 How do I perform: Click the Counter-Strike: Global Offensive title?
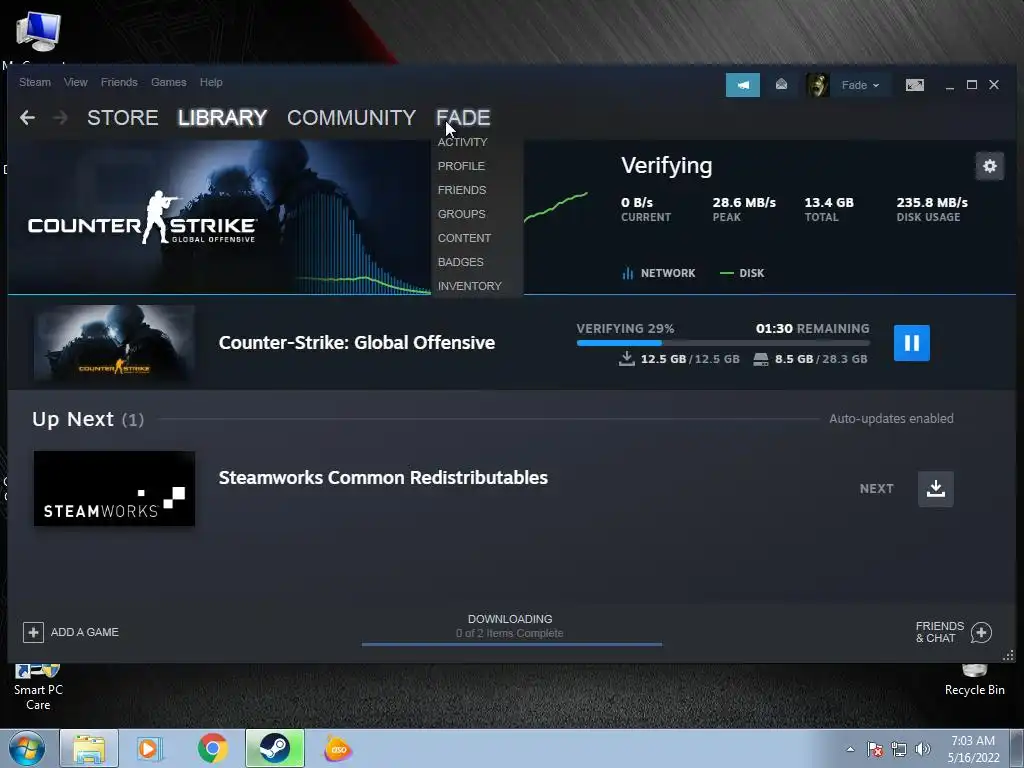357,343
